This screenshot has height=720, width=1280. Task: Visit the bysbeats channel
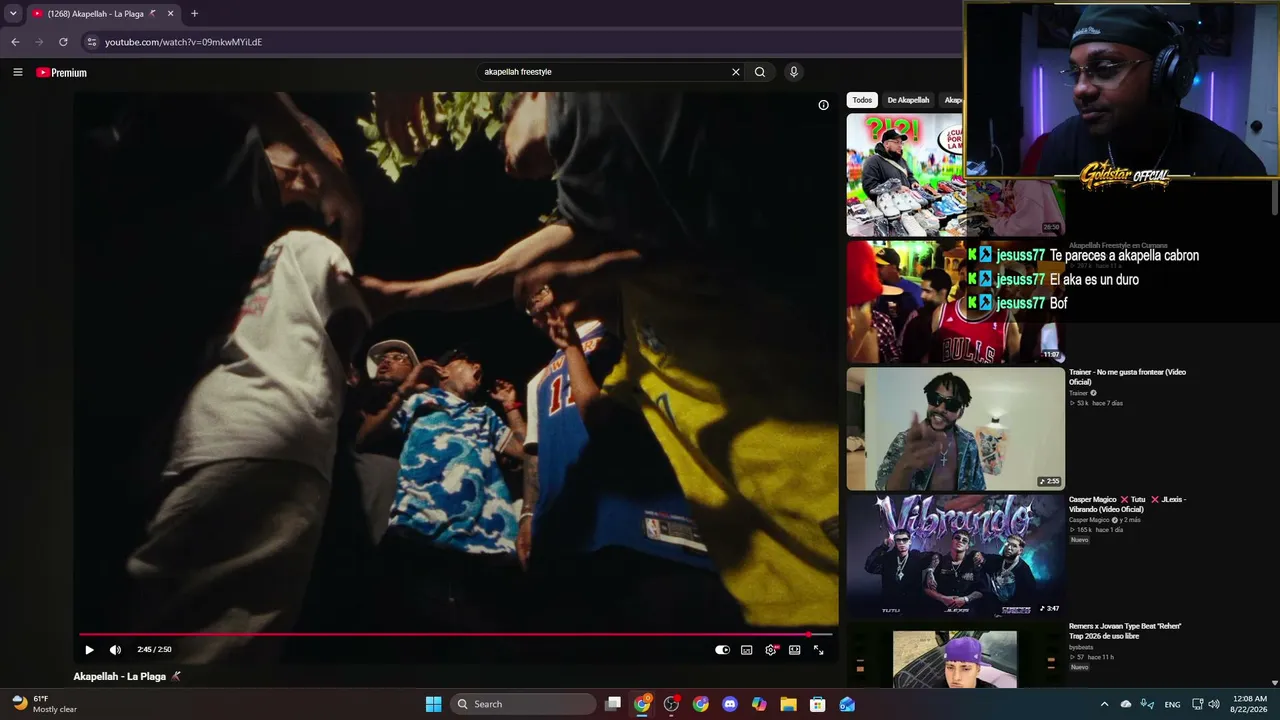tap(1081, 647)
